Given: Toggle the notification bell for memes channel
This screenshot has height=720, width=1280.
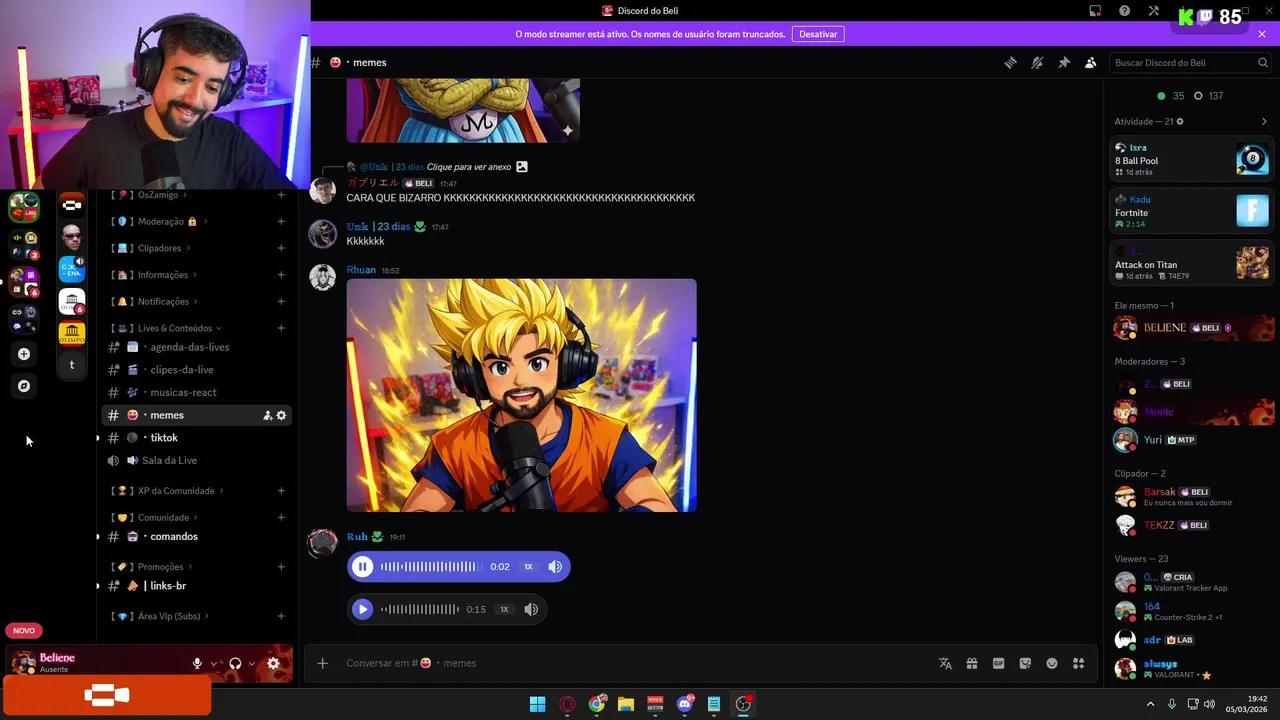Looking at the screenshot, I should click(x=1037, y=62).
